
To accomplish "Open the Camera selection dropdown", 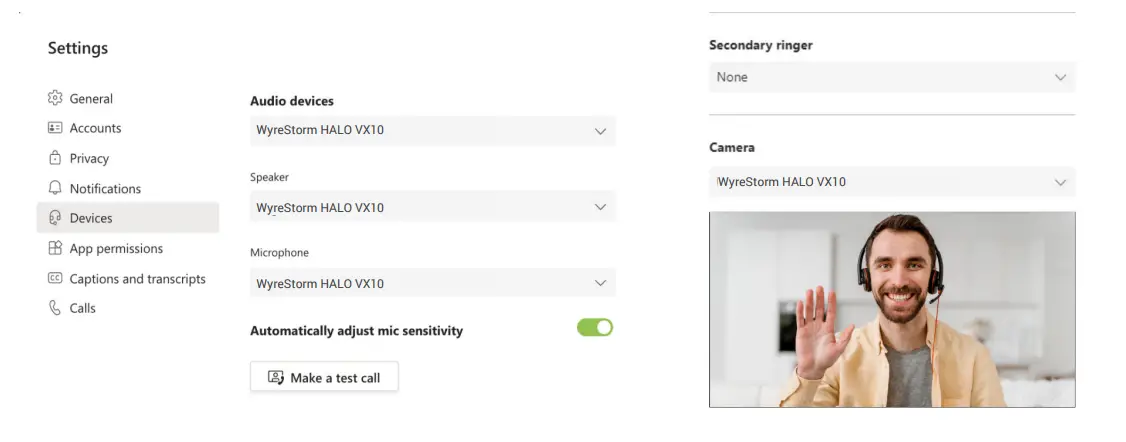I will [891, 182].
